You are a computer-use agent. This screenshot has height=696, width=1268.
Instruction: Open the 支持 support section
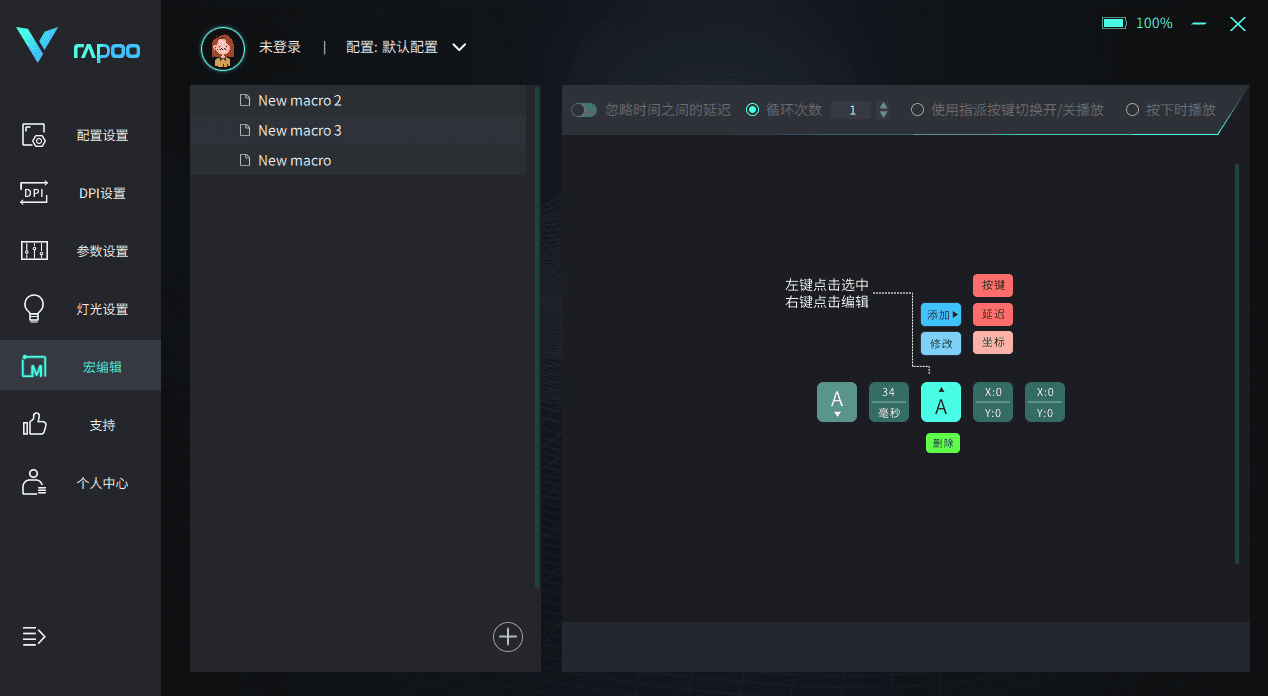click(80, 424)
